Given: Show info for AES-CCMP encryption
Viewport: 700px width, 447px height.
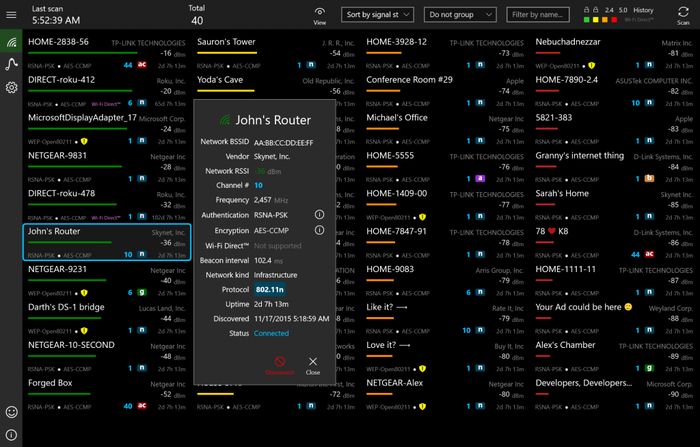Looking at the screenshot, I should coord(319,230).
